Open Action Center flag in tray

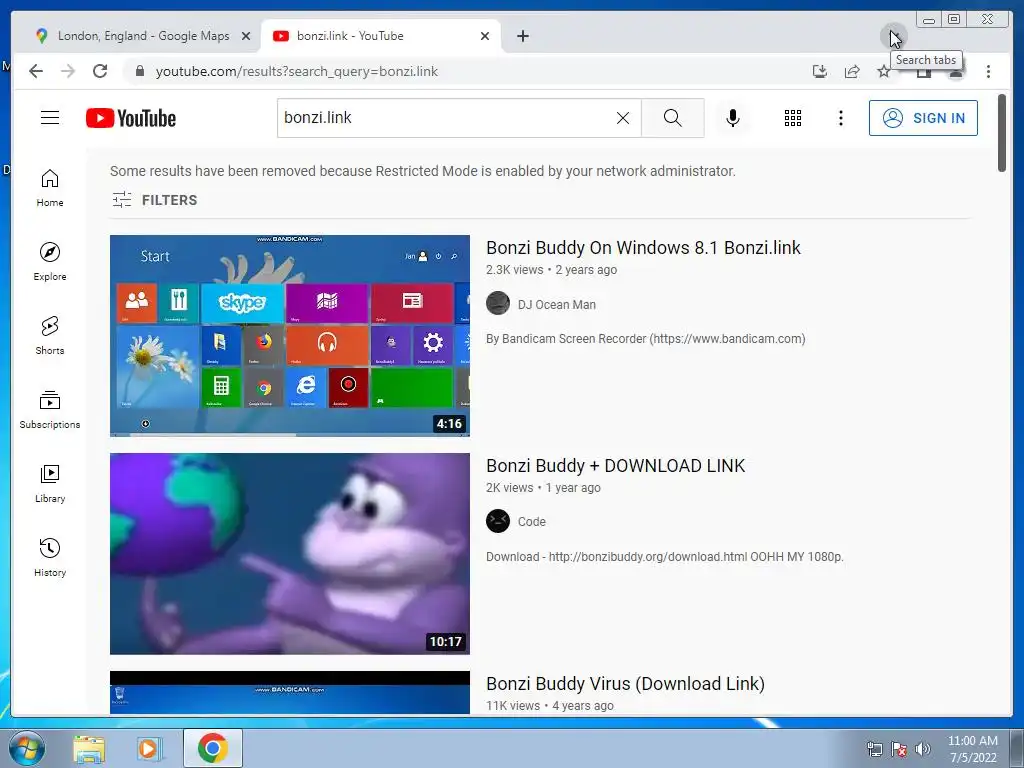click(899, 749)
